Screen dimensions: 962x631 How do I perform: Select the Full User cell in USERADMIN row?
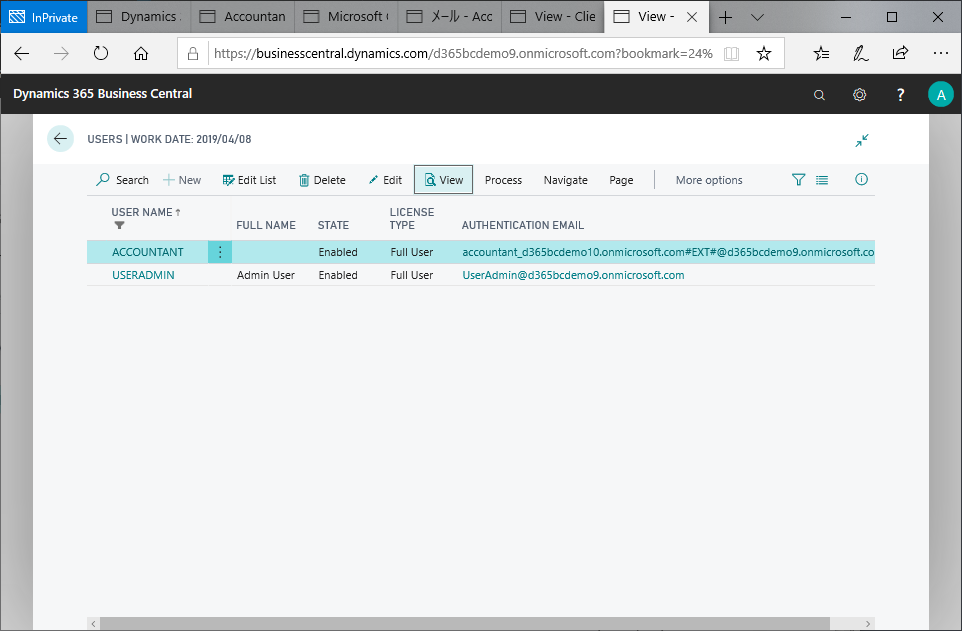(412, 275)
